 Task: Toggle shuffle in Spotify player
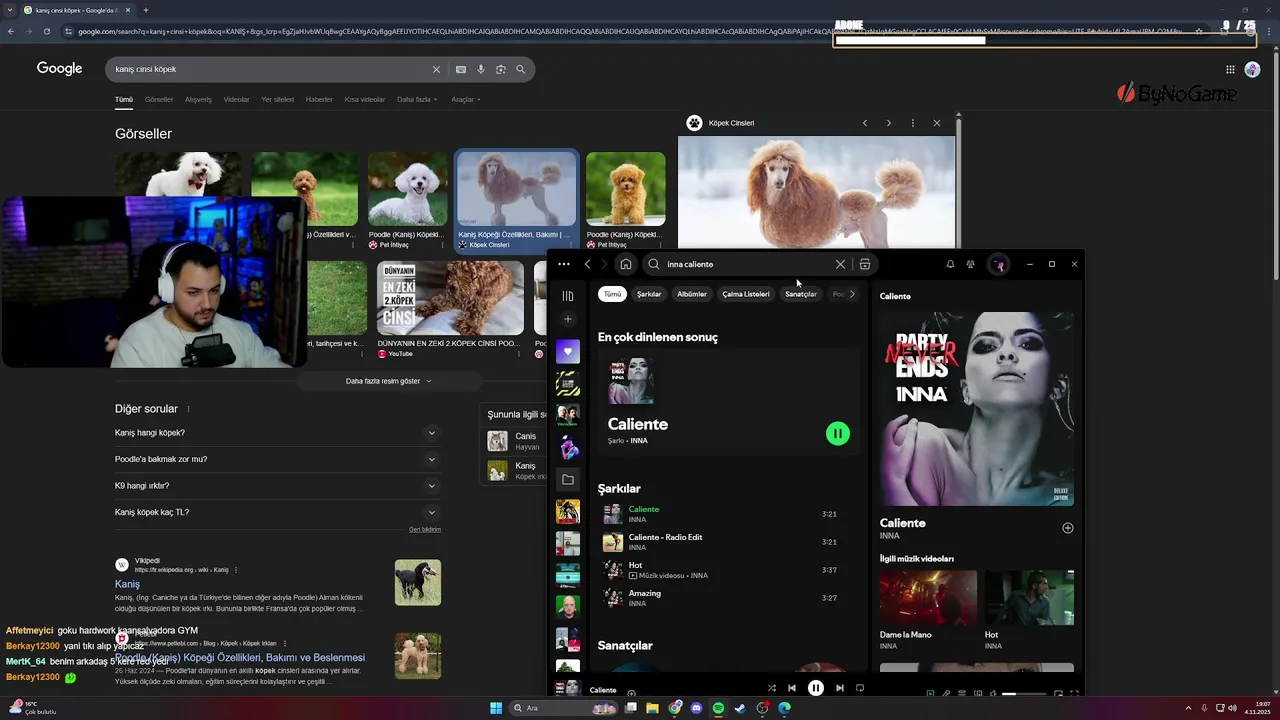point(771,688)
